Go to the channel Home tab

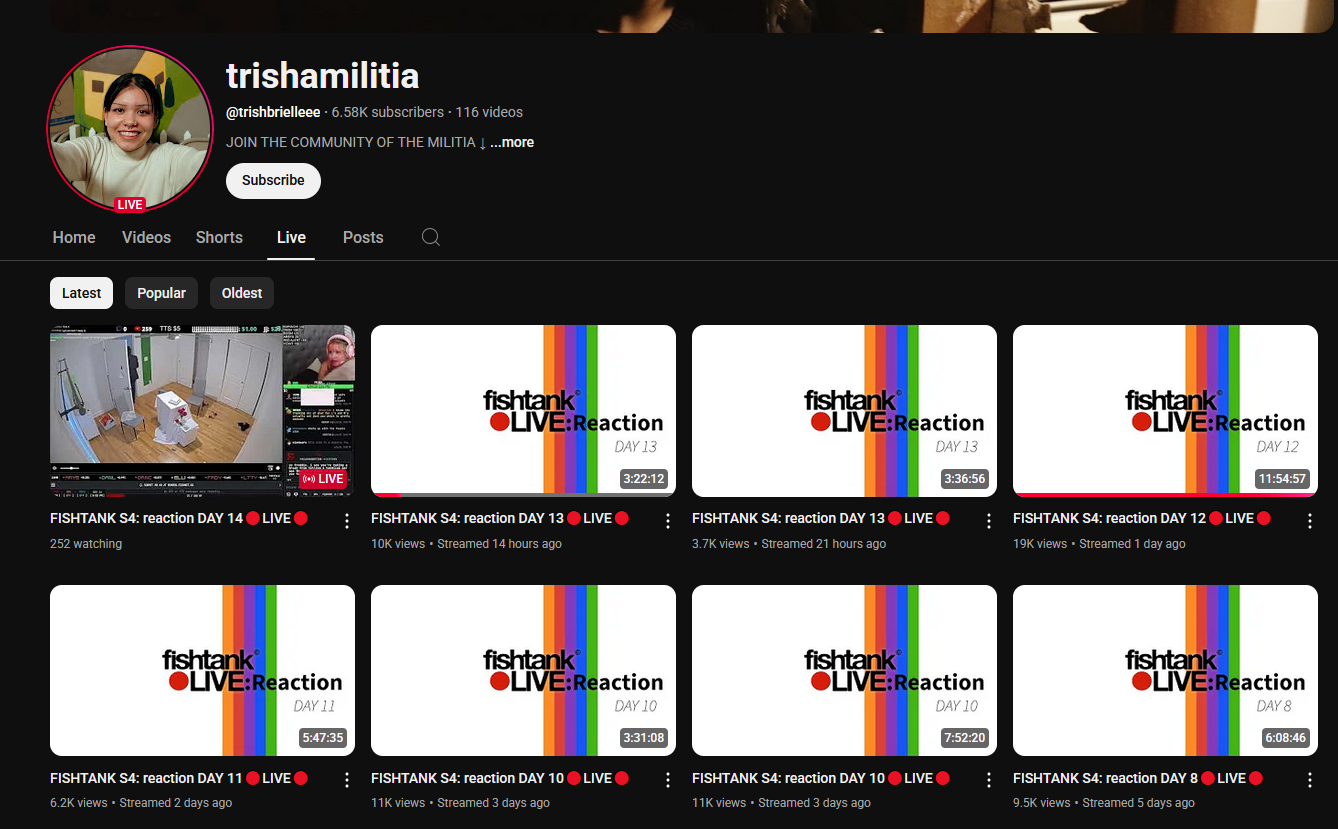(x=74, y=237)
